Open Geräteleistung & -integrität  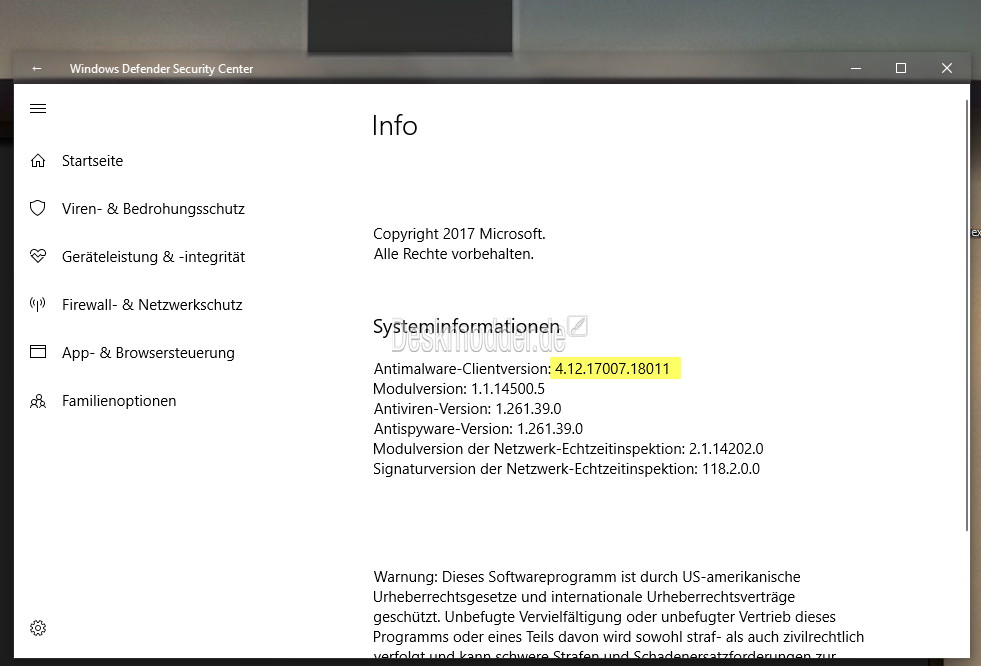[153, 257]
